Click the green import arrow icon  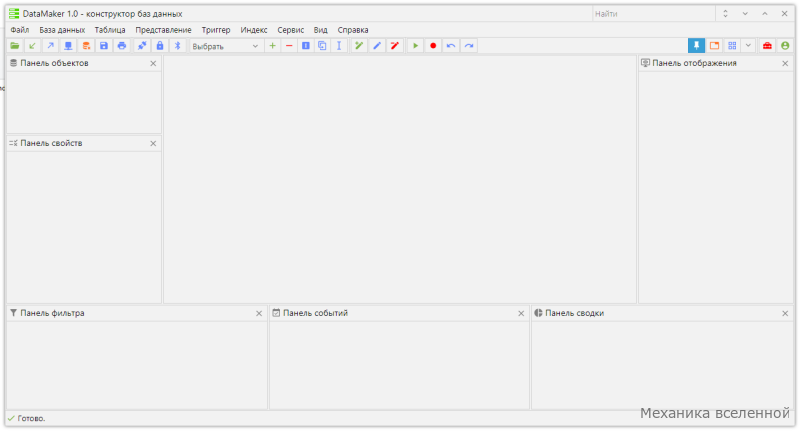click(x=33, y=46)
